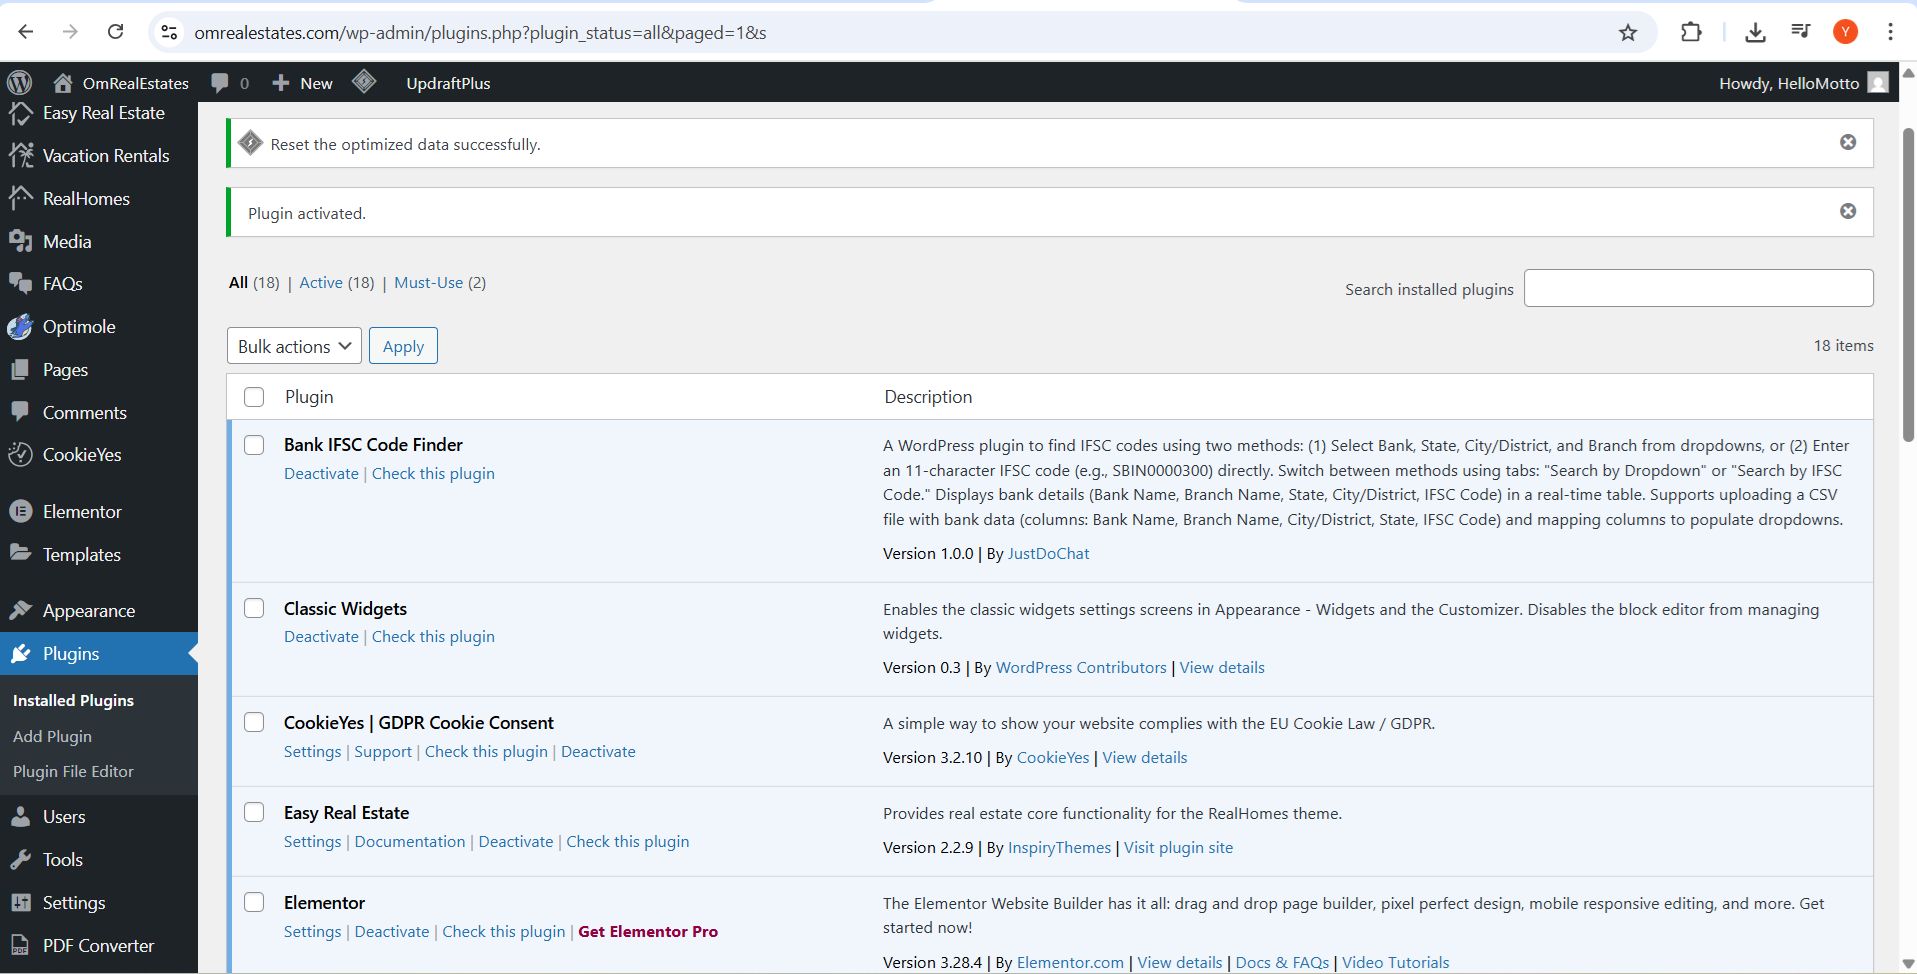Image resolution: width=1917 pixels, height=974 pixels.
Task: Open the Appearance menu in sidebar
Action: pos(88,611)
